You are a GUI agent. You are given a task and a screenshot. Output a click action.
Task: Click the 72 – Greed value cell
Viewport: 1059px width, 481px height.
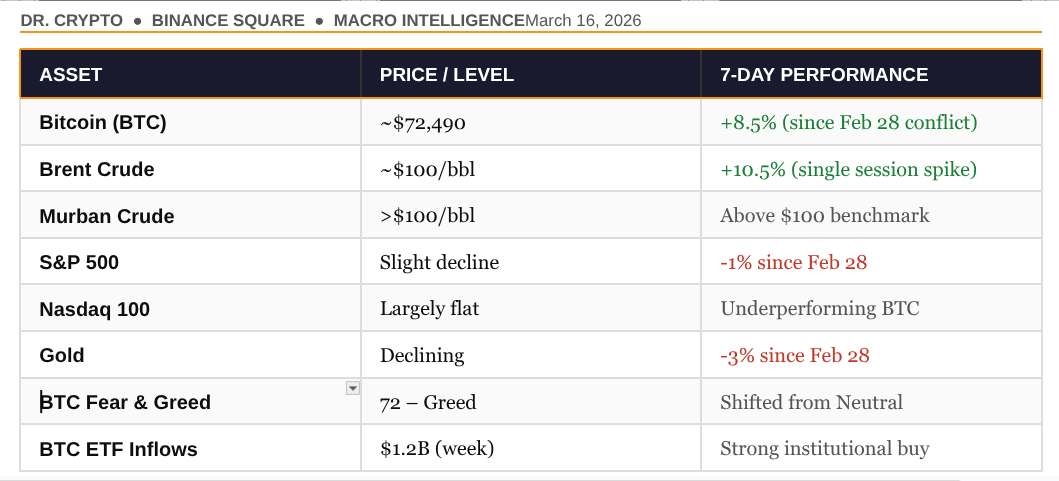(428, 403)
